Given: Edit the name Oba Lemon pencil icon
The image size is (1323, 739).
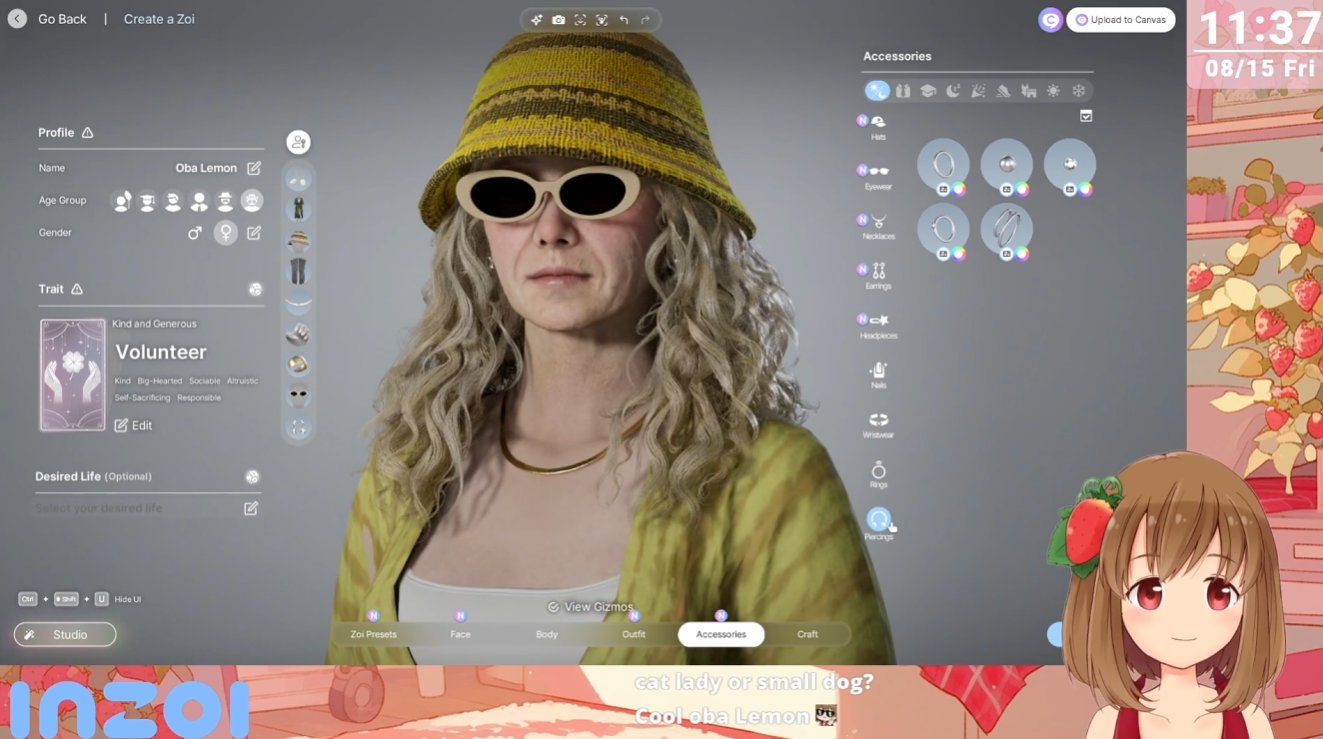Looking at the screenshot, I should point(254,168).
